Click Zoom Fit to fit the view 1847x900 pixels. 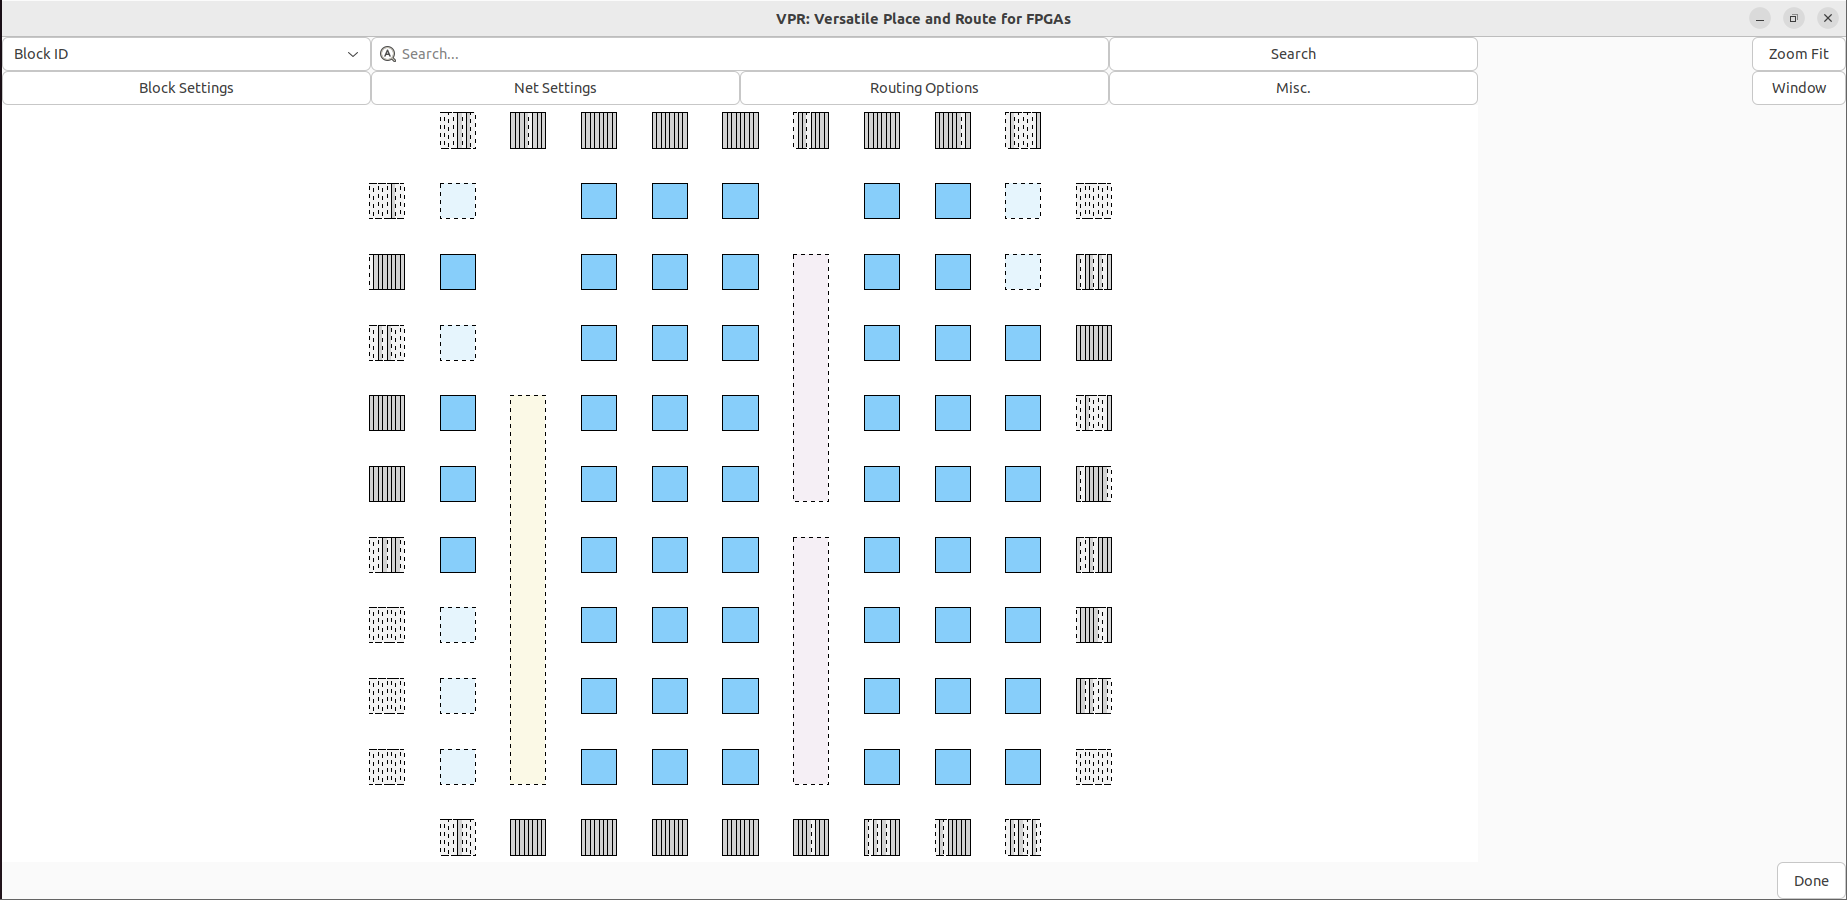tap(1798, 54)
